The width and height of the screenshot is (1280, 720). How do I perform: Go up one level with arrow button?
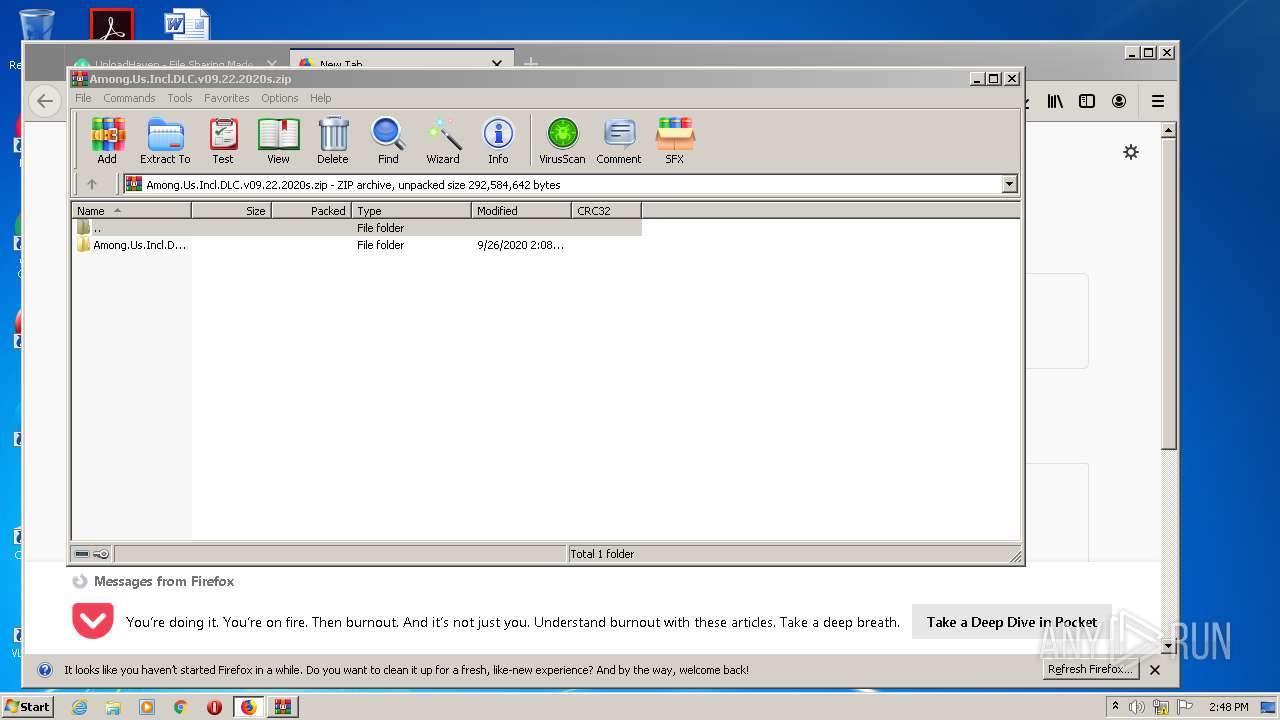92,184
